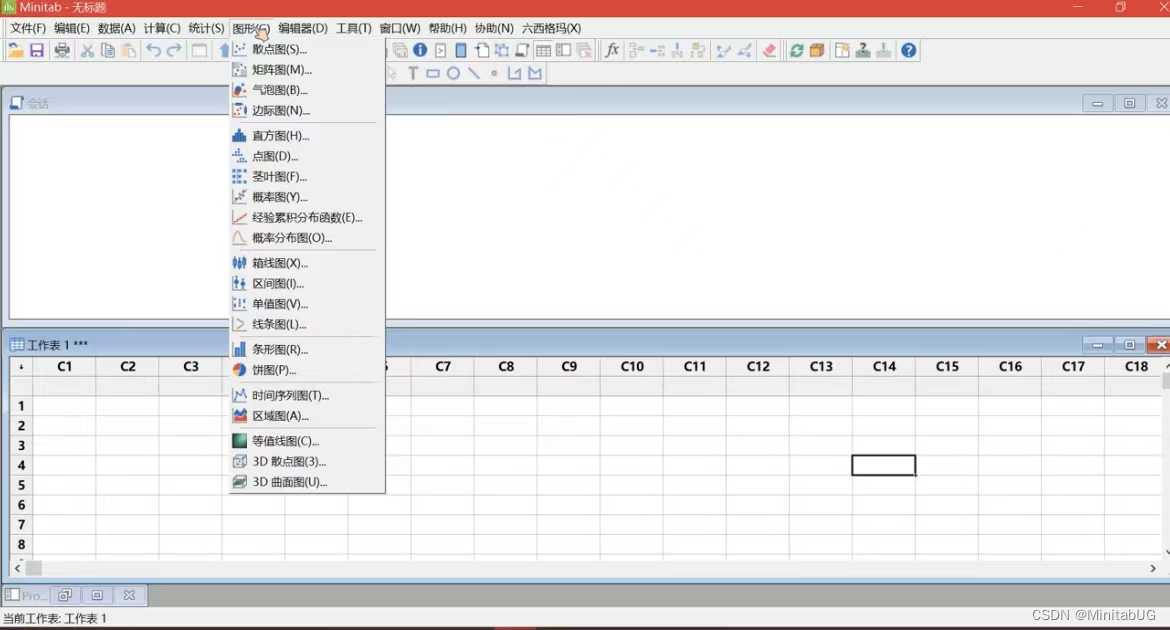Undo the last action

(x=153, y=51)
